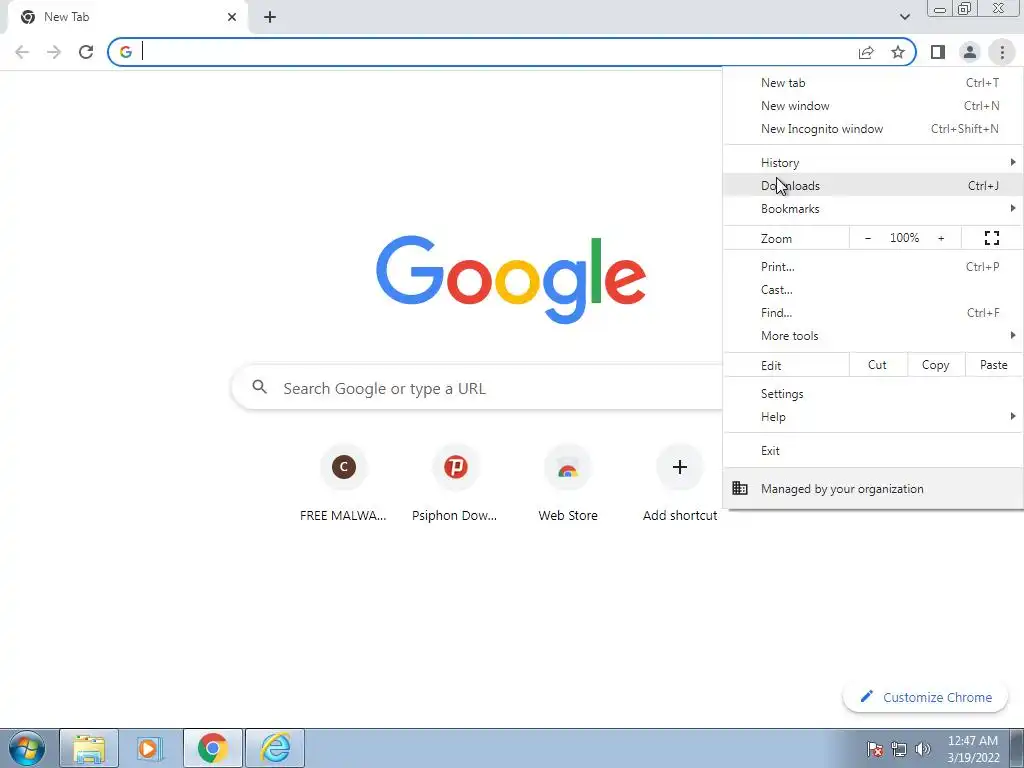
Task: Click the share page icon in address bar
Action: point(866,52)
